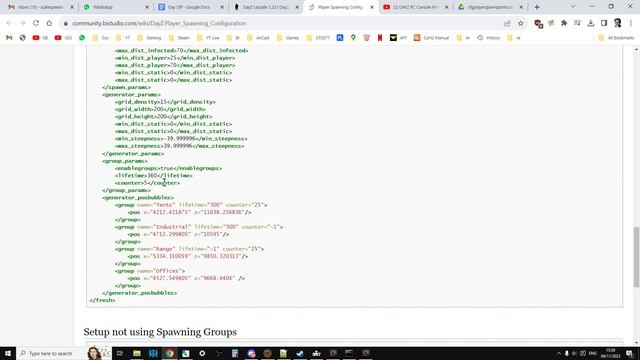640x360 pixels.
Task: Open the Google Maps bookmark
Action: pos(353,38)
